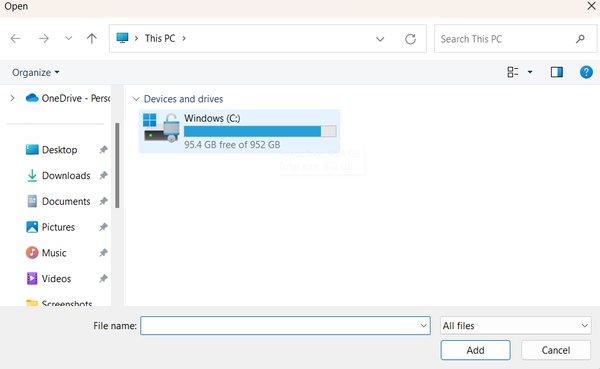The width and height of the screenshot is (600, 369).
Task: Open the All files type dropdown
Action: (515, 326)
